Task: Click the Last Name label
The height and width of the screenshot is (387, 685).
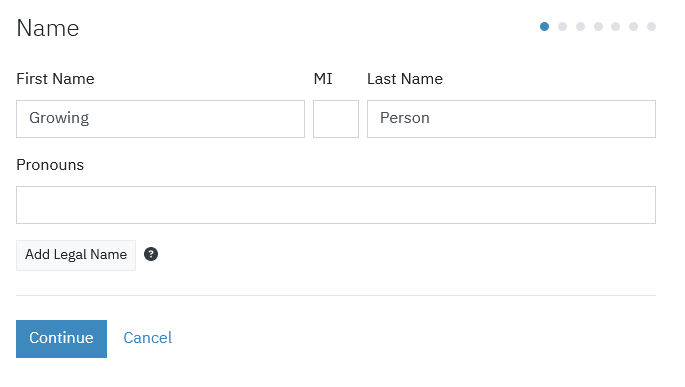Action: (405, 79)
